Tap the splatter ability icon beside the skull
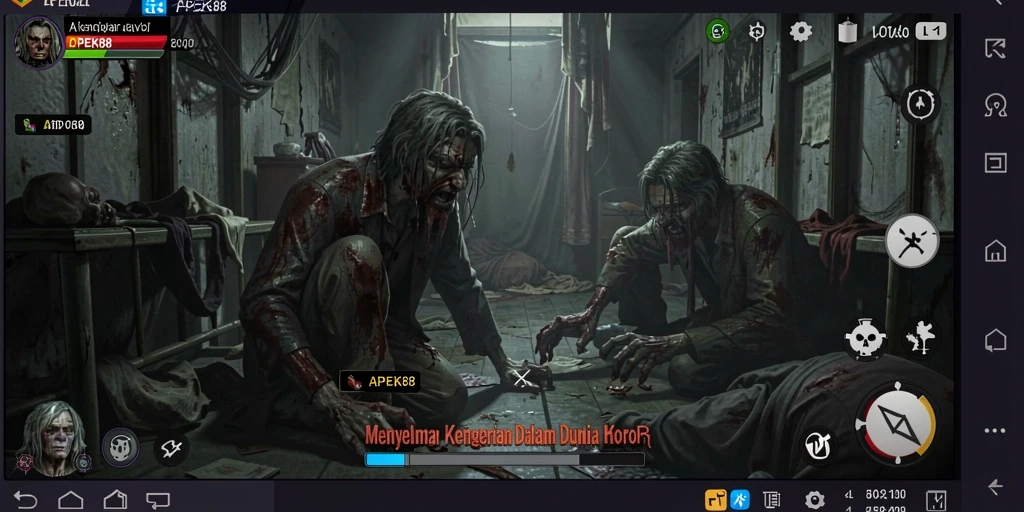Viewport: 1024px width, 512px height. click(921, 338)
